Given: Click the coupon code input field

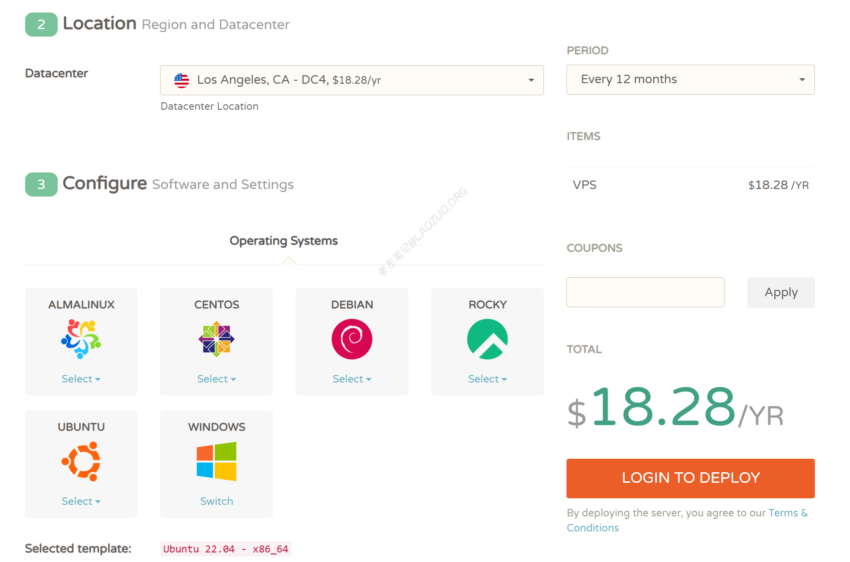Looking at the screenshot, I should click(645, 292).
